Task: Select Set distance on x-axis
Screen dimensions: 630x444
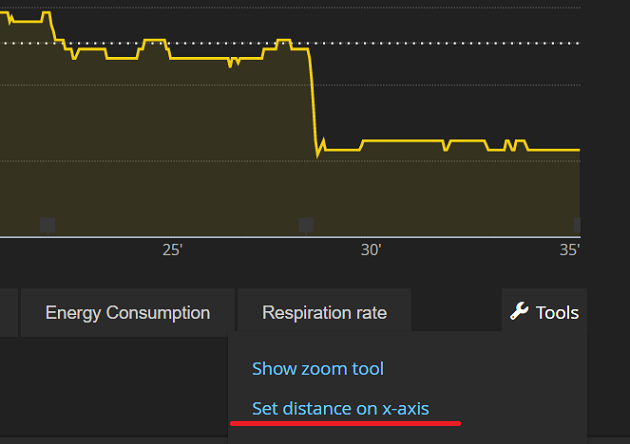Action: 340,409
